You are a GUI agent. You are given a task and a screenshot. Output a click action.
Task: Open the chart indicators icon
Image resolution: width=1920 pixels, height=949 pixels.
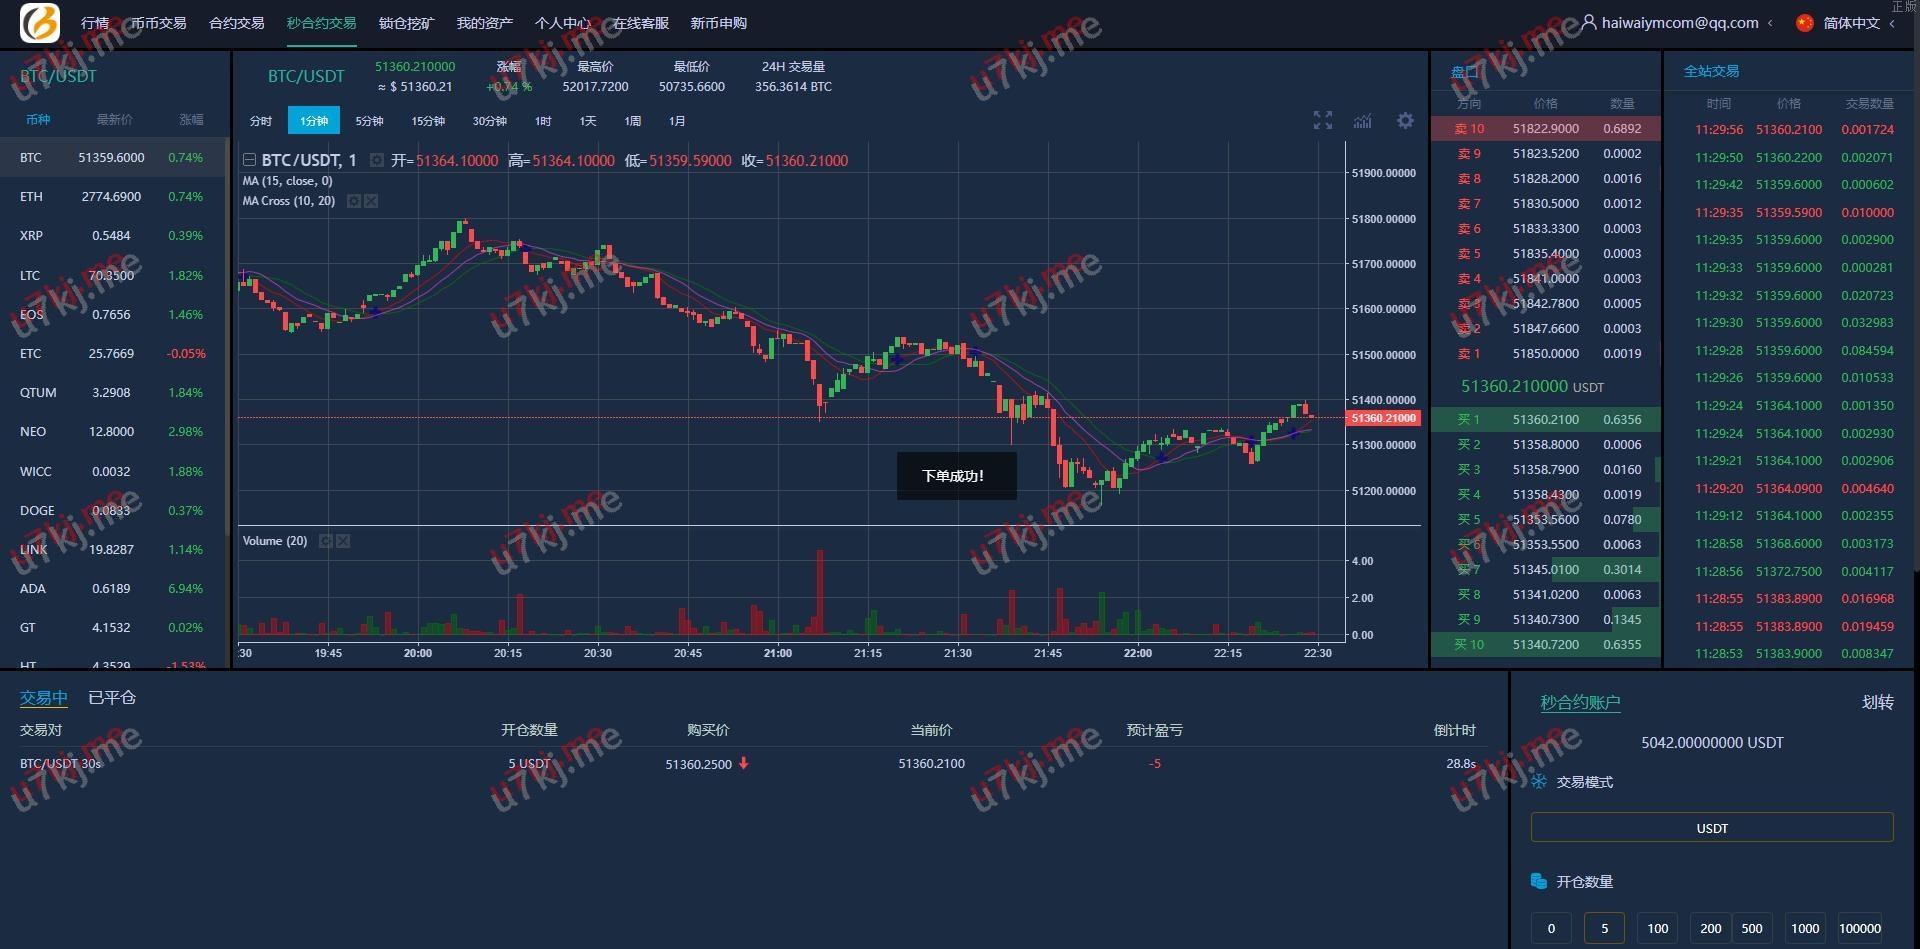(x=1362, y=121)
